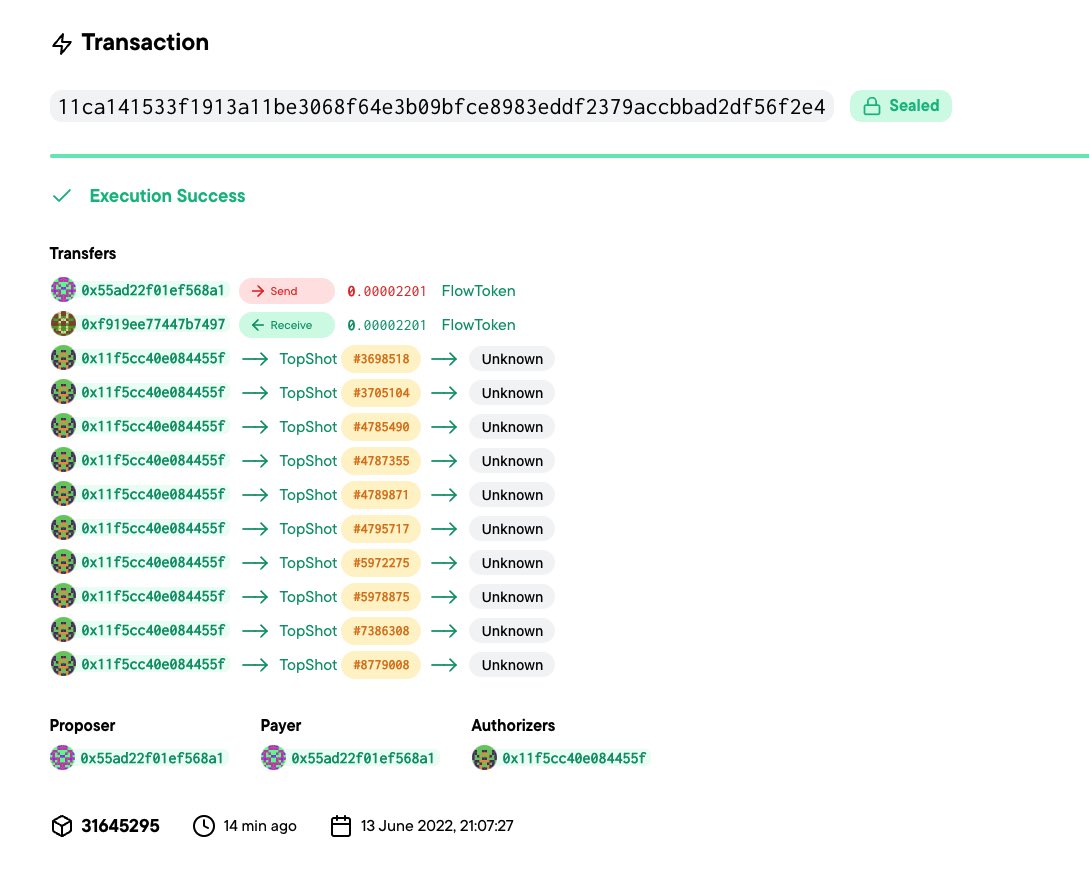Open sender address 0x55ad22f01ef568a1 in Transfers
The image size is (1089, 871).
click(153, 290)
